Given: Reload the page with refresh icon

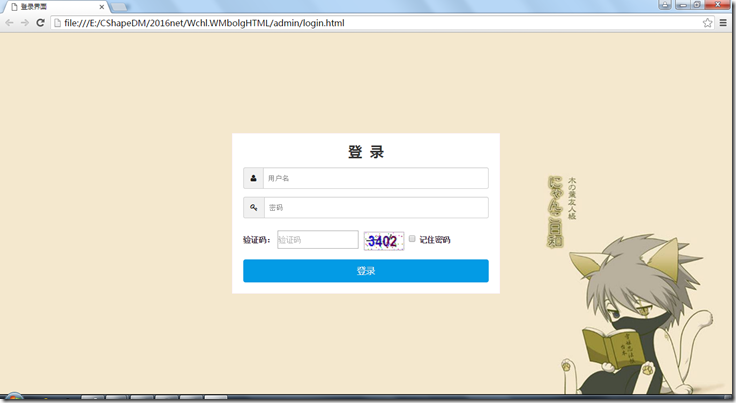Looking at the screenshot, I should tap(40, 23).
